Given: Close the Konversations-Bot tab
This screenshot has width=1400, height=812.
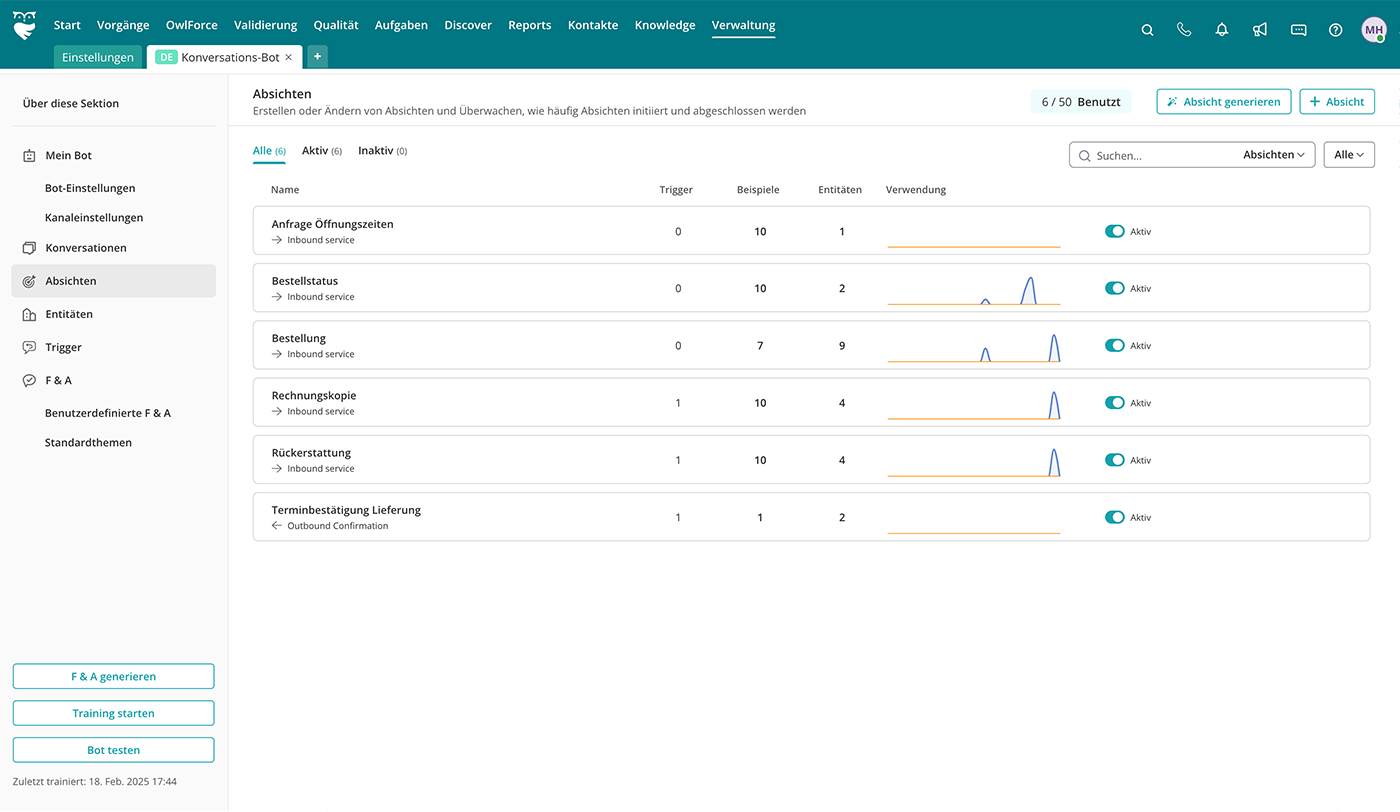Looking at the screenshot, I should click(289, 57).
